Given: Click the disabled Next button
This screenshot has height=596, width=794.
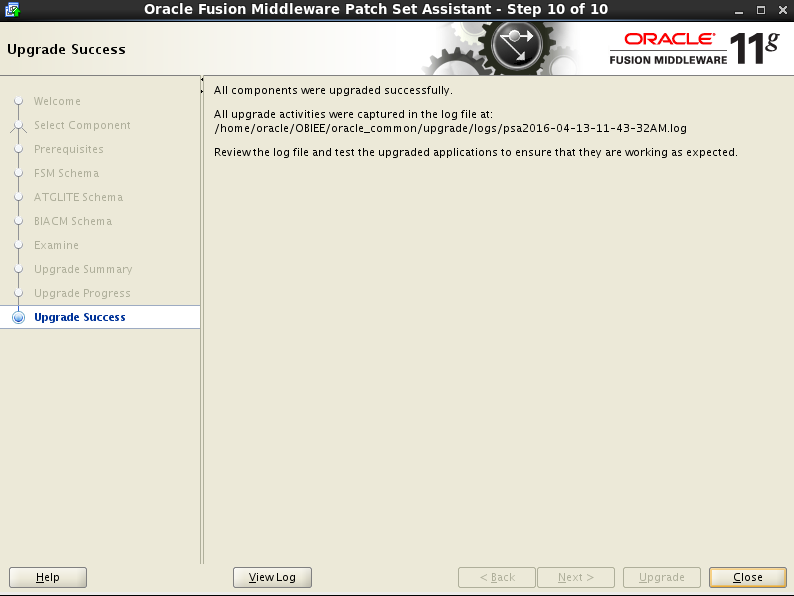Looking at the screenshot, I should tap(576, 577).
